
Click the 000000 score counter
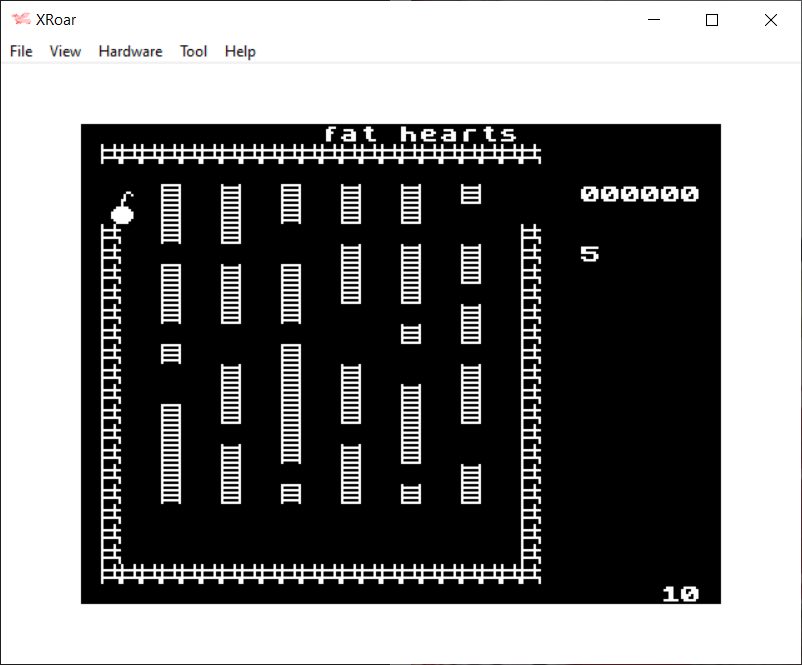pos(639,194)
